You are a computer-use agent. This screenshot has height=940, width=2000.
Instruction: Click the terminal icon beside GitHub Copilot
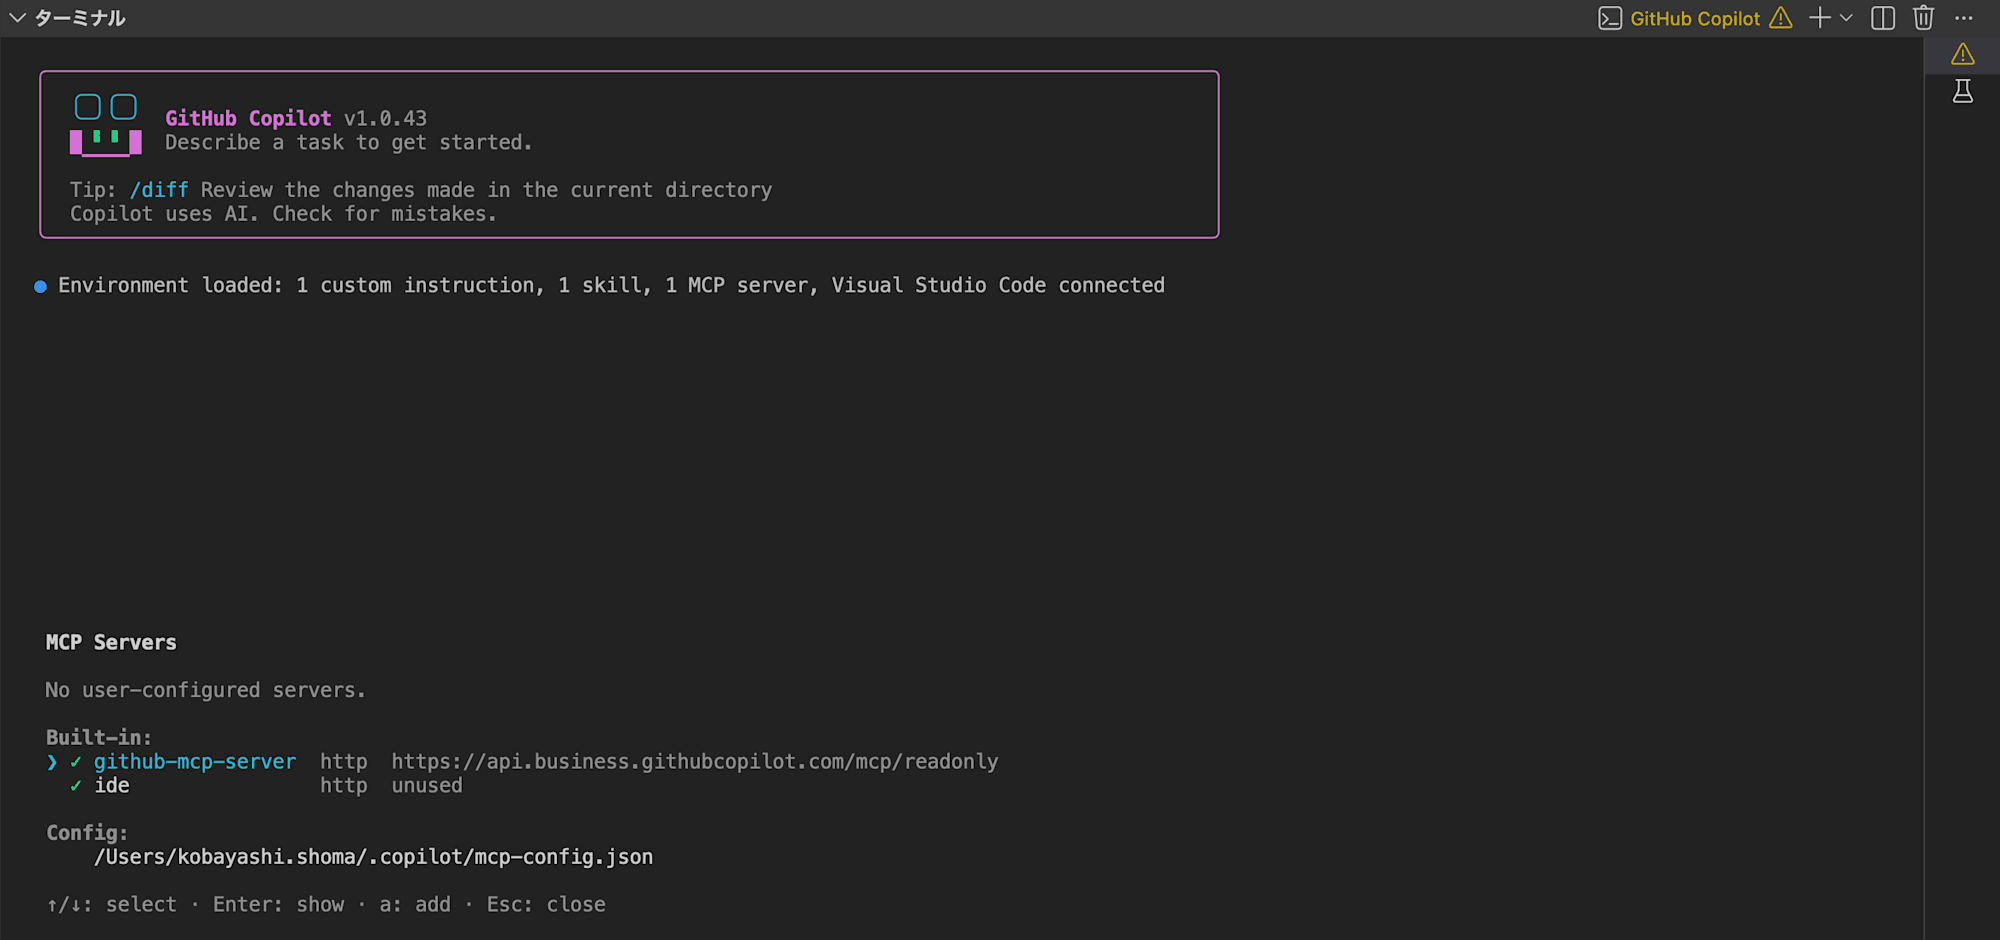[x=1610, y=19]
